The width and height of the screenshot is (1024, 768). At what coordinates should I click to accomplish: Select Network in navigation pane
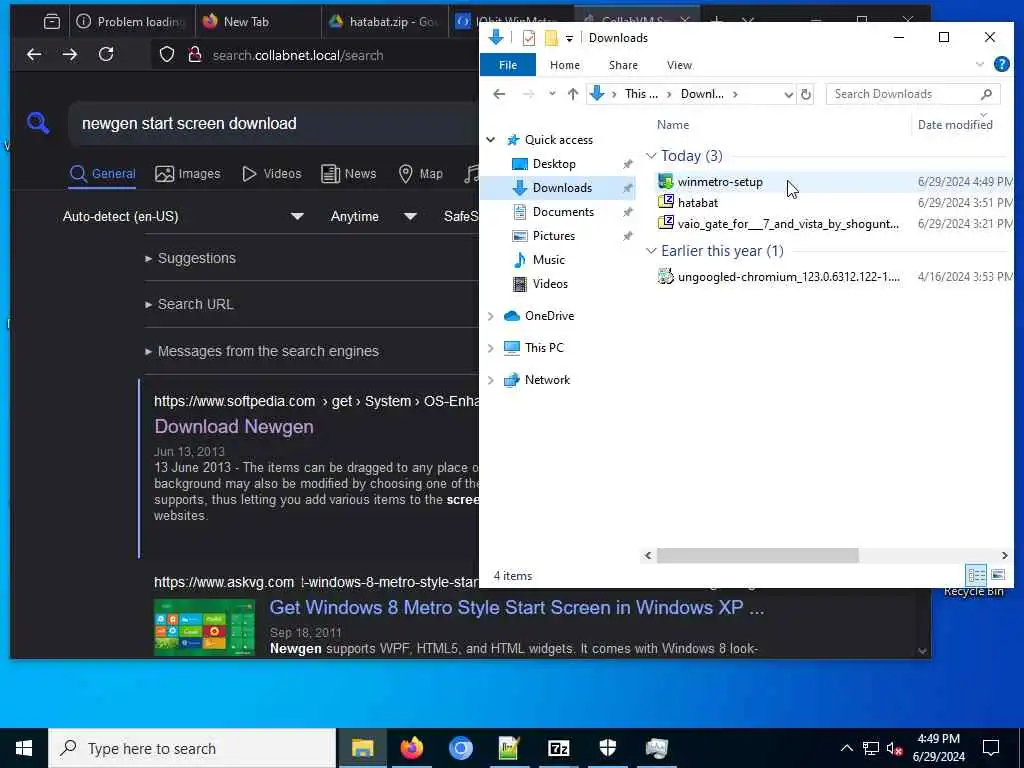pos(547,380)
